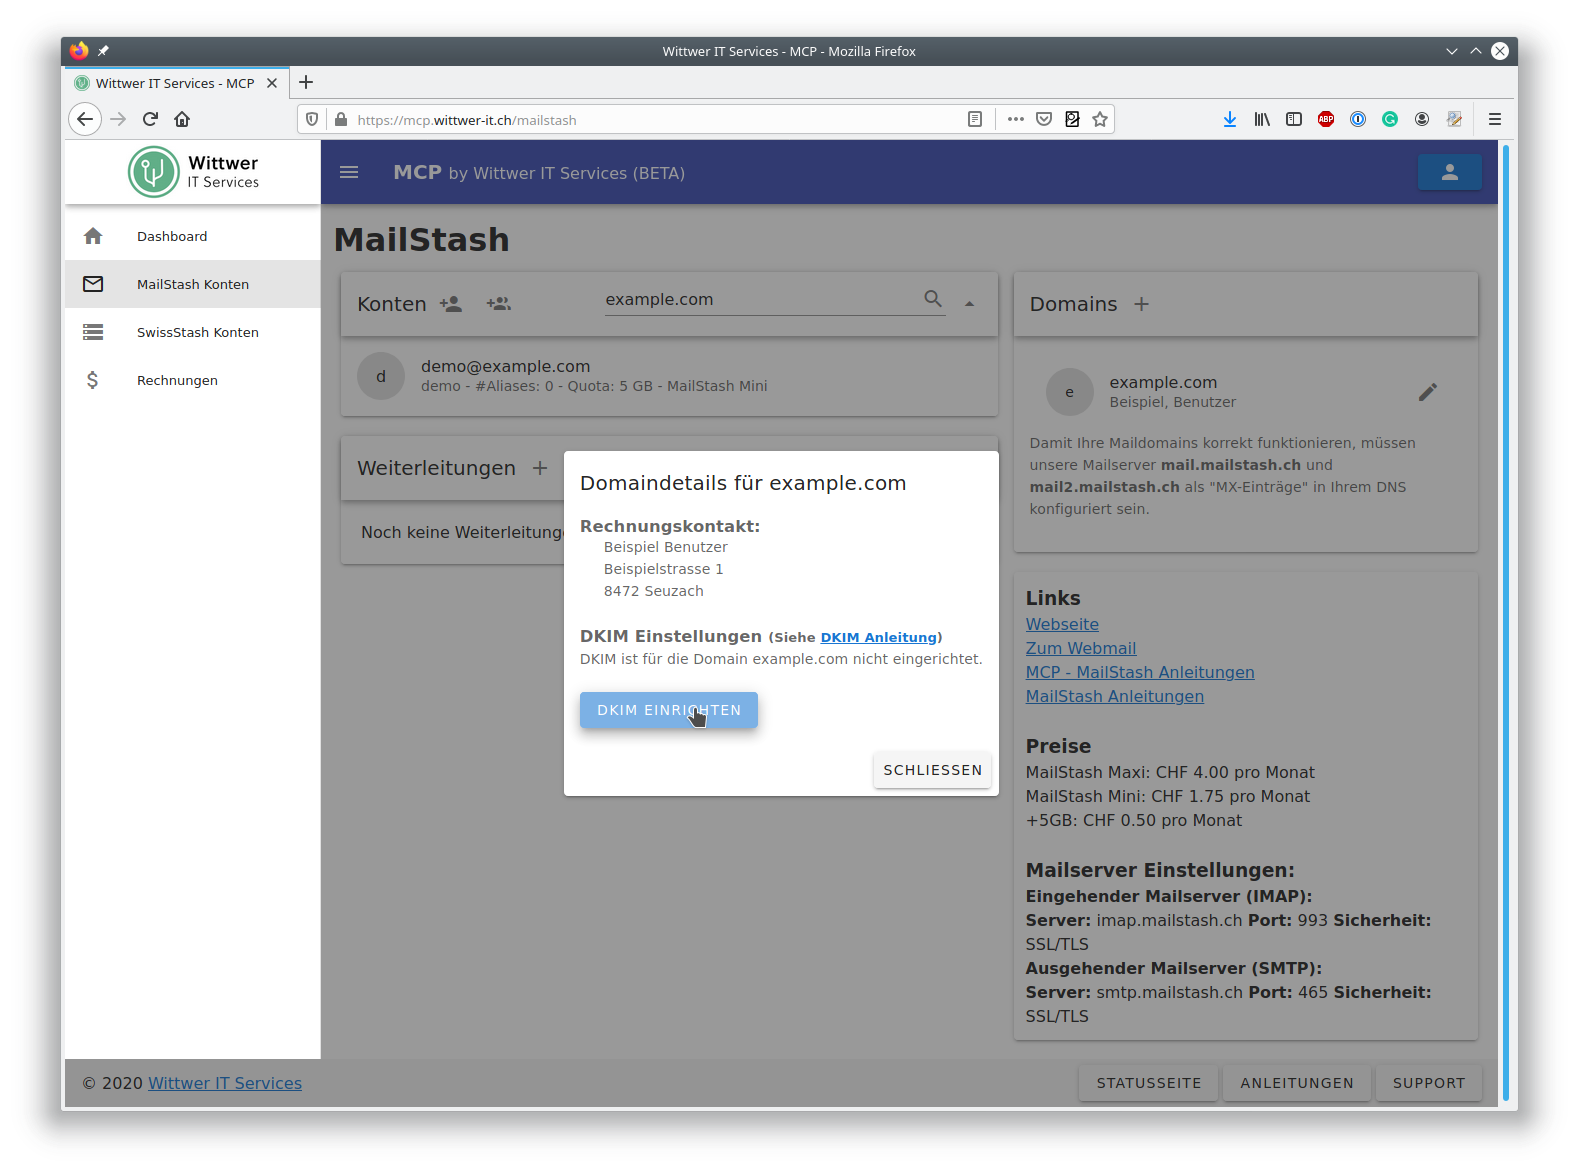Viewport: 1579px width, 1172px height.
Task: Click the pin icon in title bar
Action: tap(103, 51)
